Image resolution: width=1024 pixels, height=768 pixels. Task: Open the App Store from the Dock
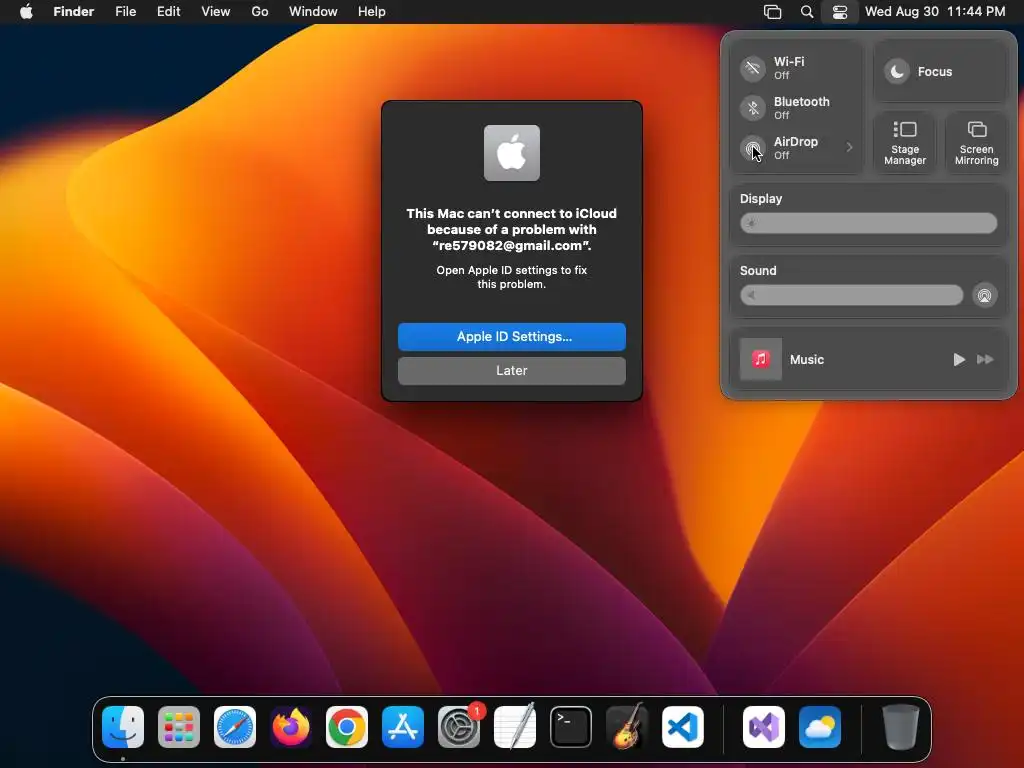click(x=403, y=727)
